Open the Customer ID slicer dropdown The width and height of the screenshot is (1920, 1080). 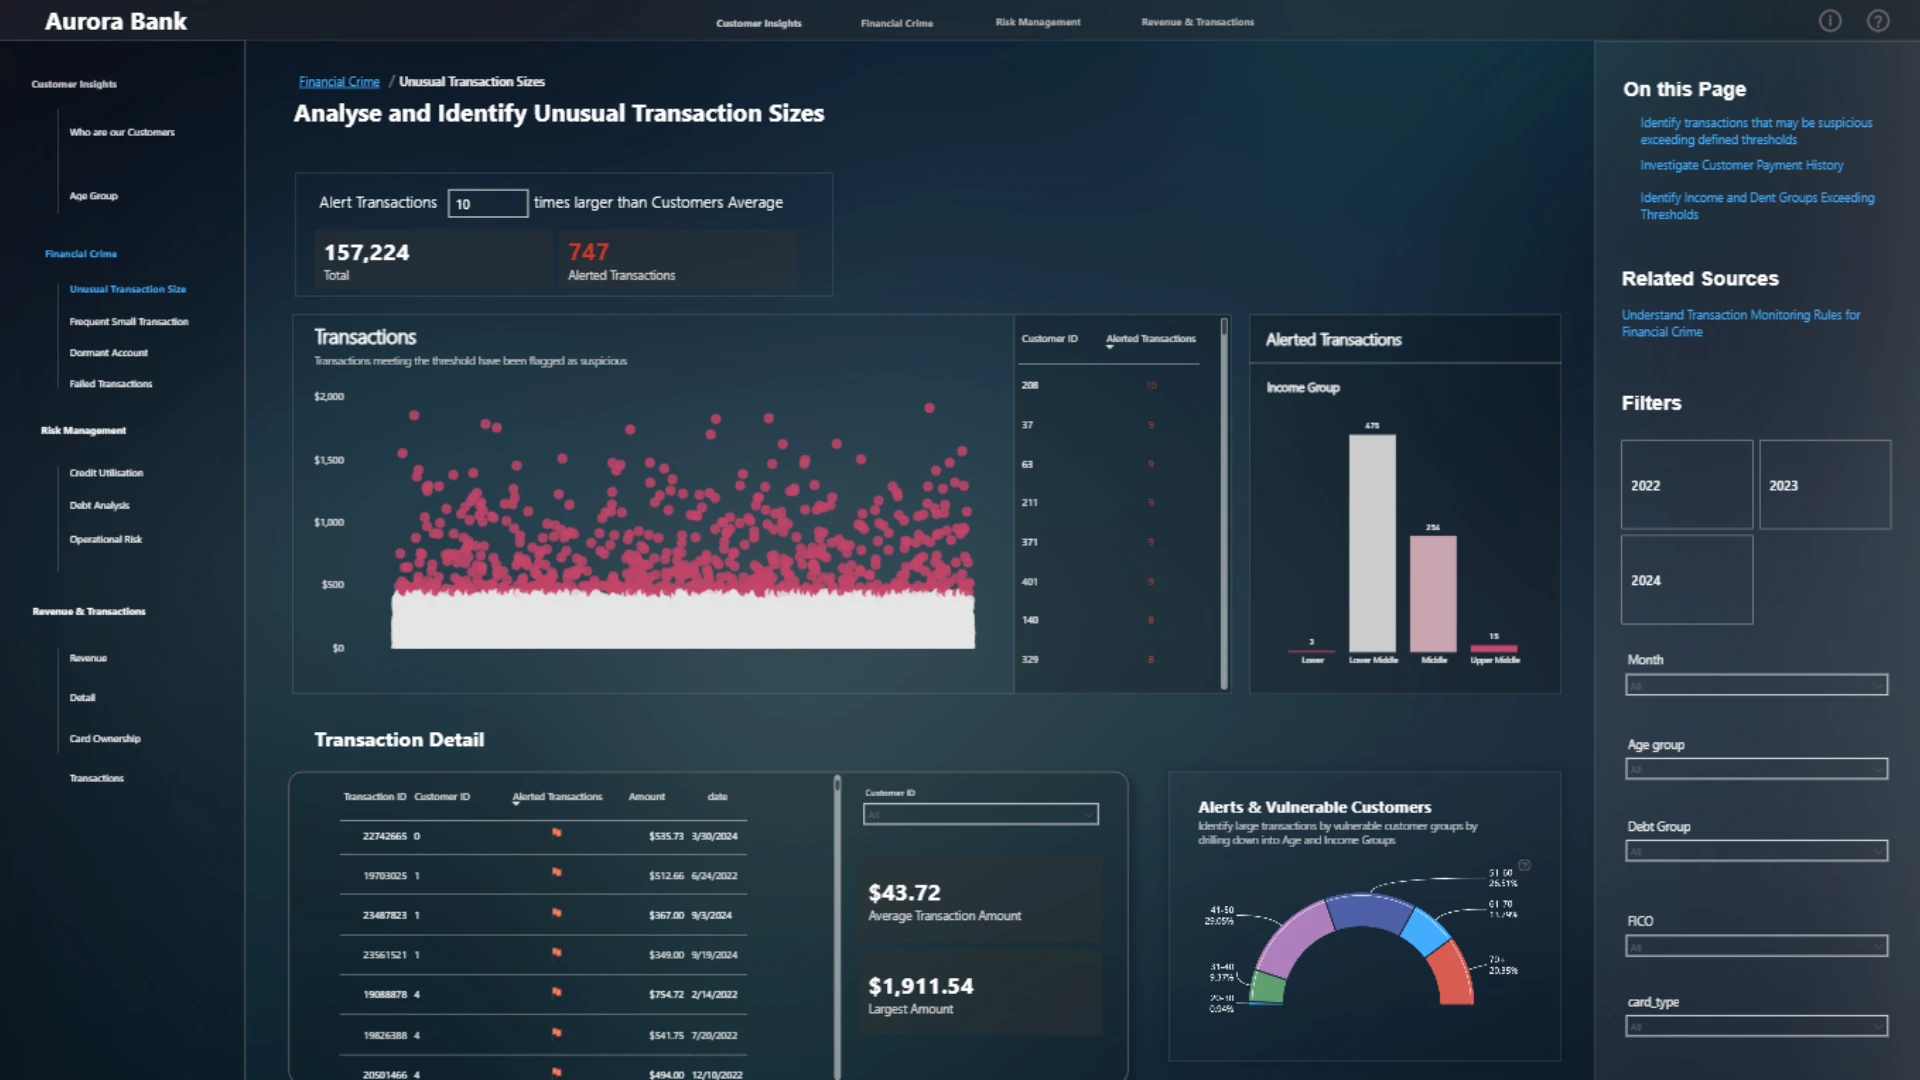981,815
